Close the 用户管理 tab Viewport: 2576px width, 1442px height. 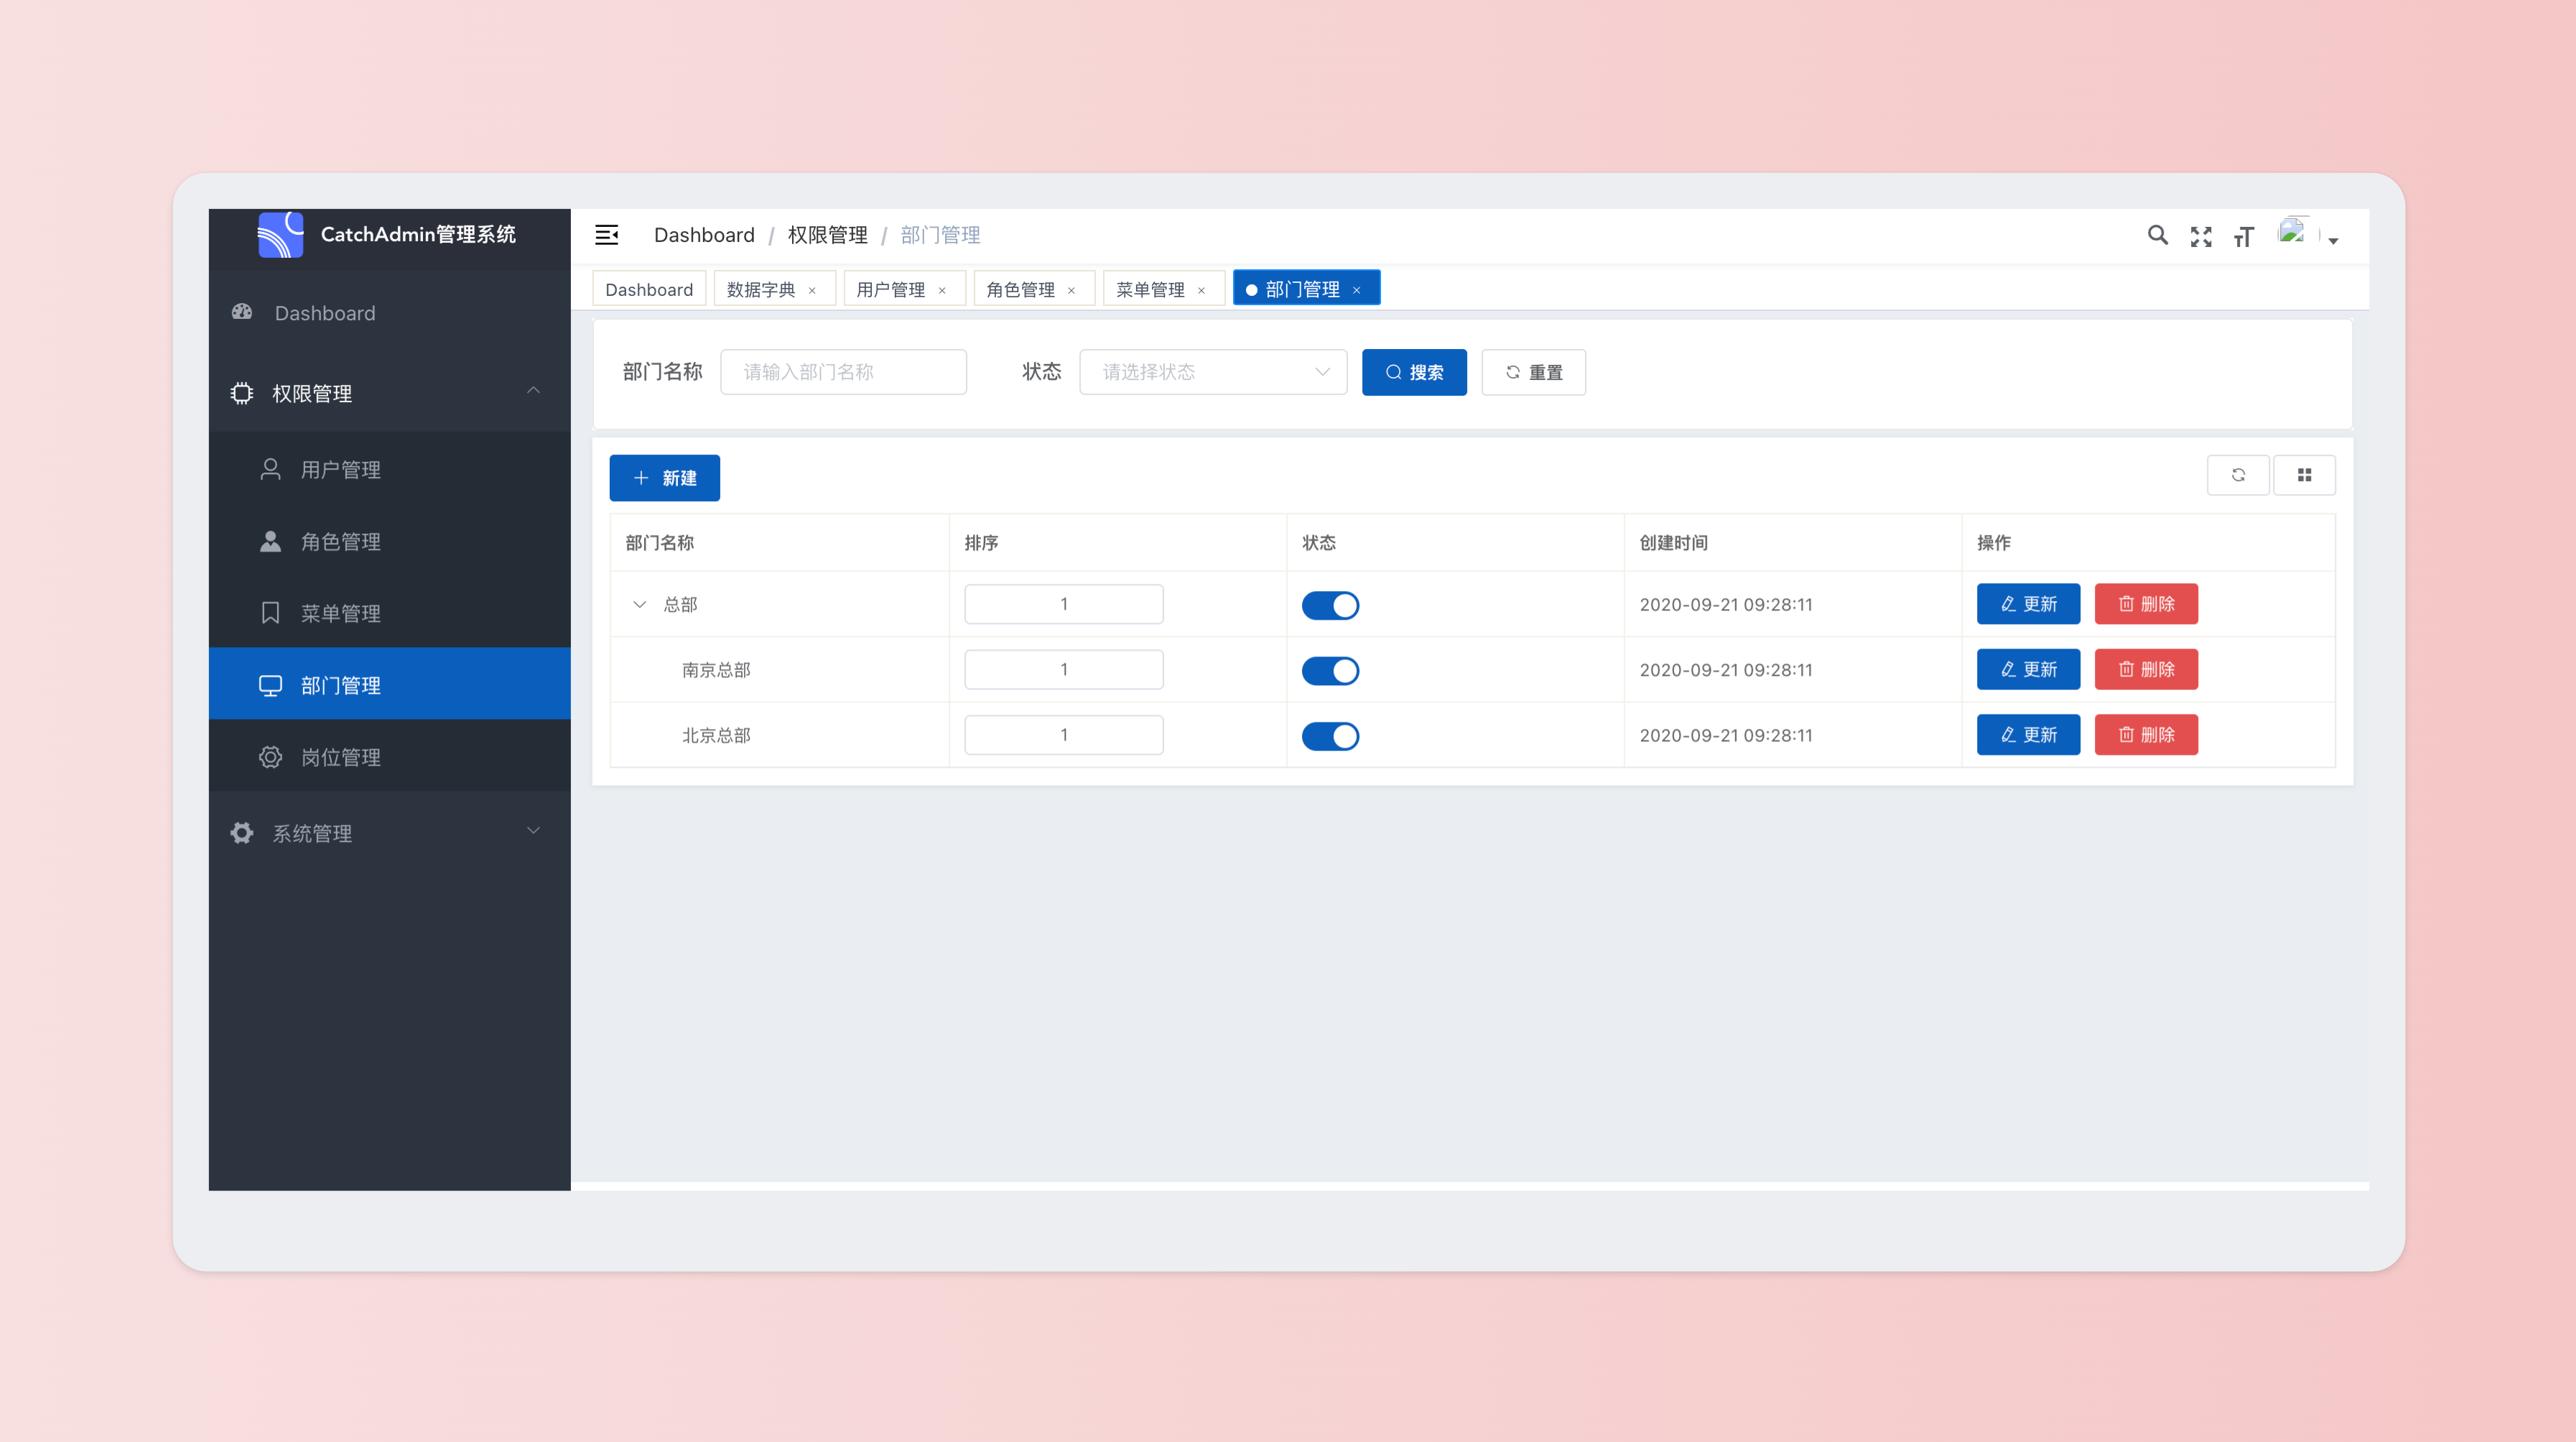click(942, 291)
